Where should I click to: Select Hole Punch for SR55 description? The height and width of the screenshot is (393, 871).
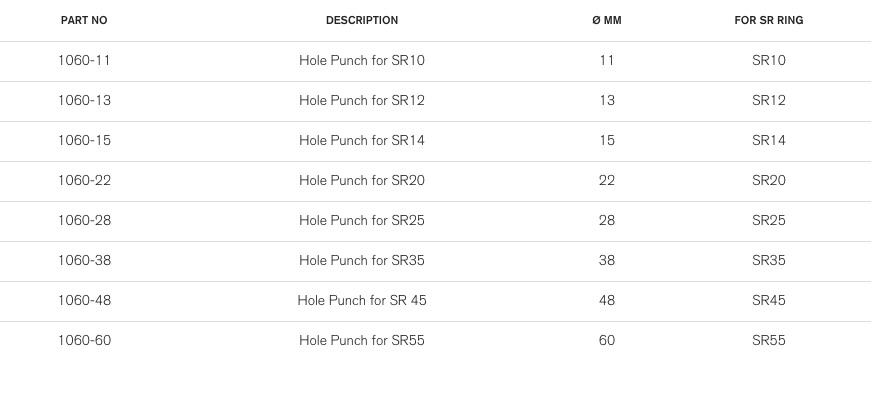[x=362, y=340]
